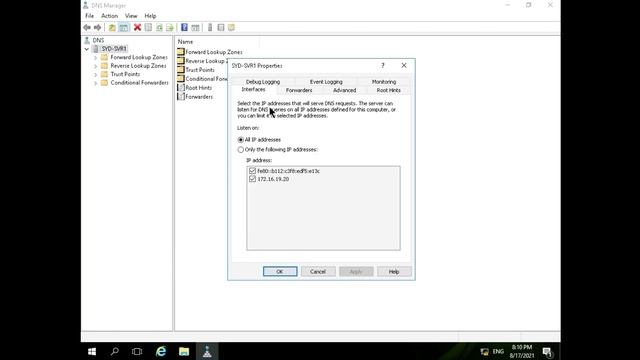
Task: Click the Back arrow in DNS Manager toolbar
Action: click(87, 27)
